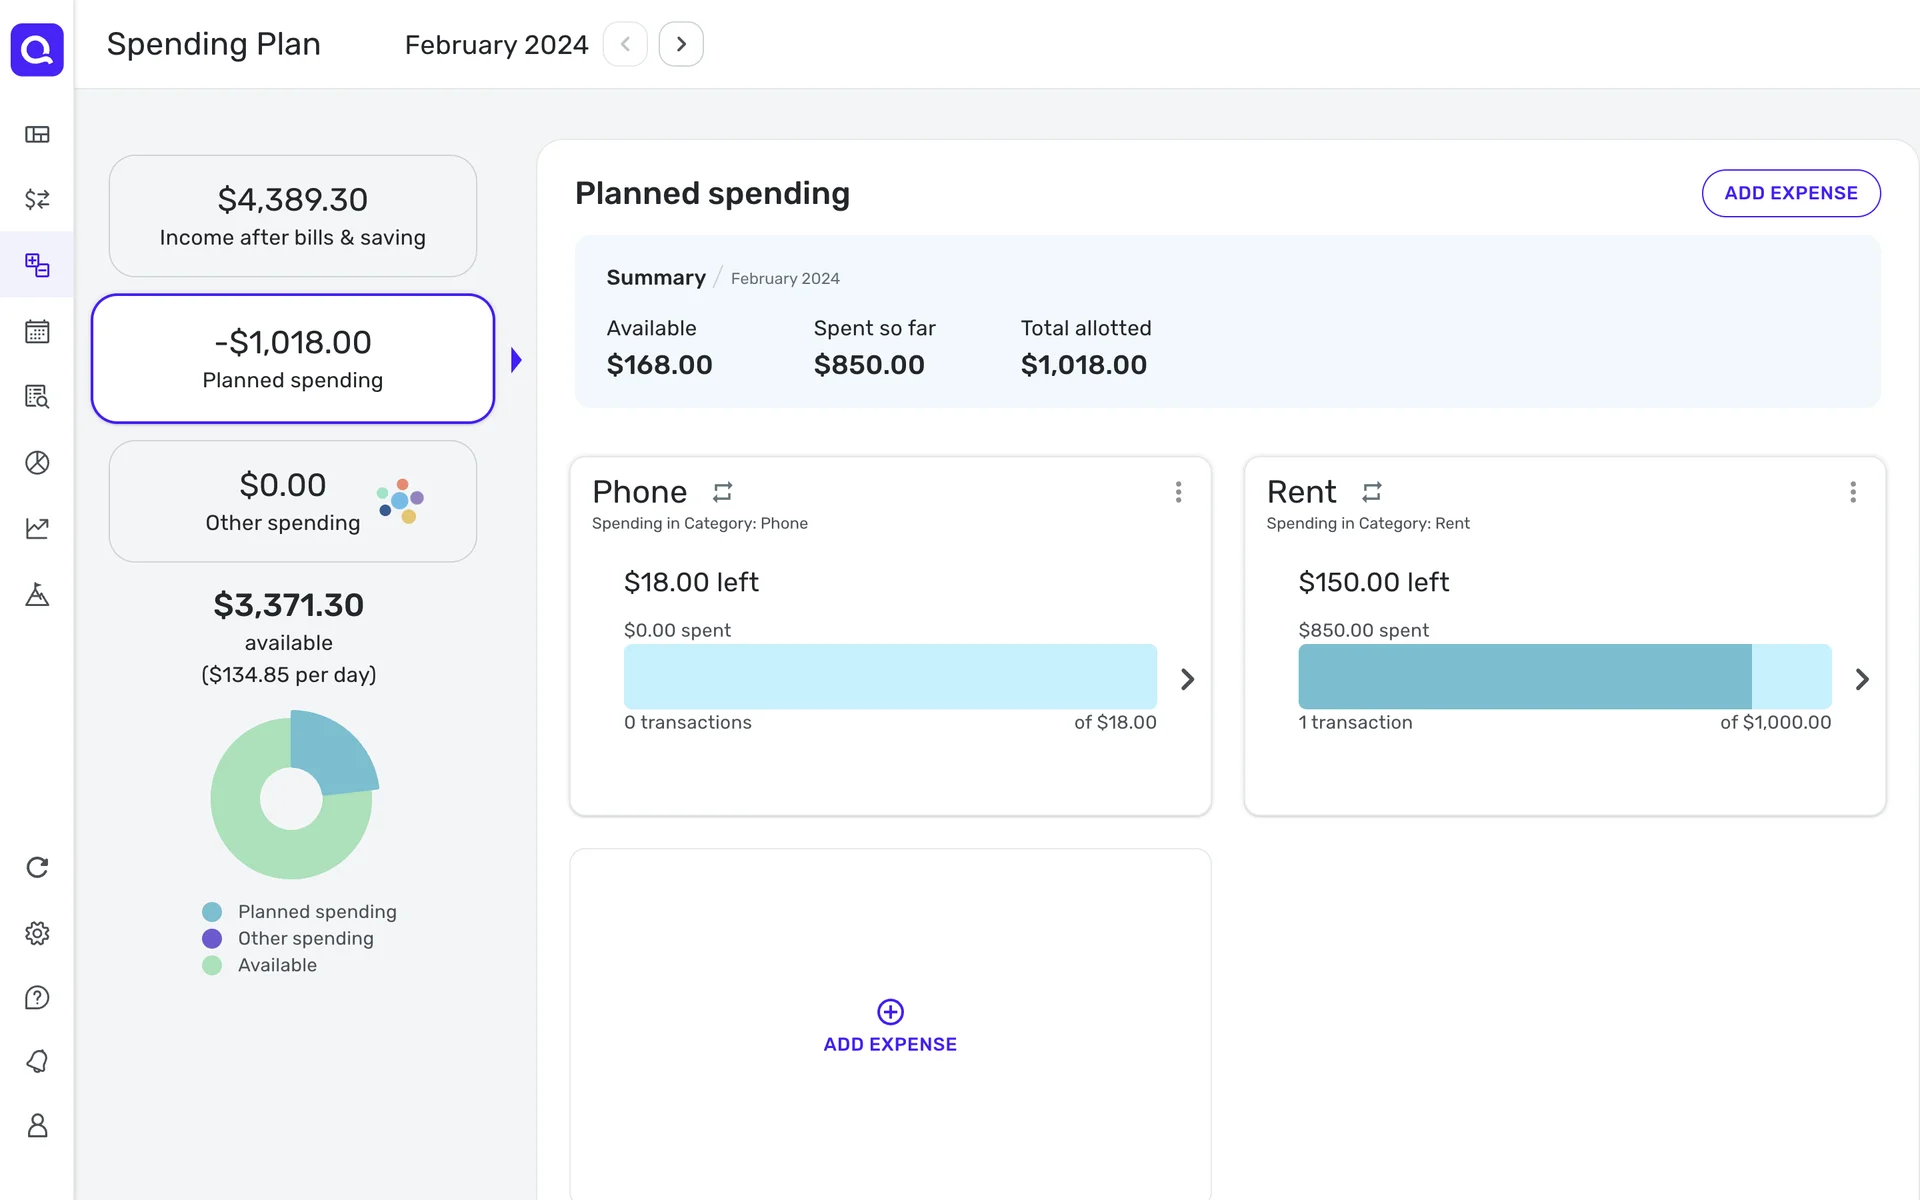The height and width of the screenshot is (1200, 1920).
Task: Go to the next month
Action: [681, 44]
